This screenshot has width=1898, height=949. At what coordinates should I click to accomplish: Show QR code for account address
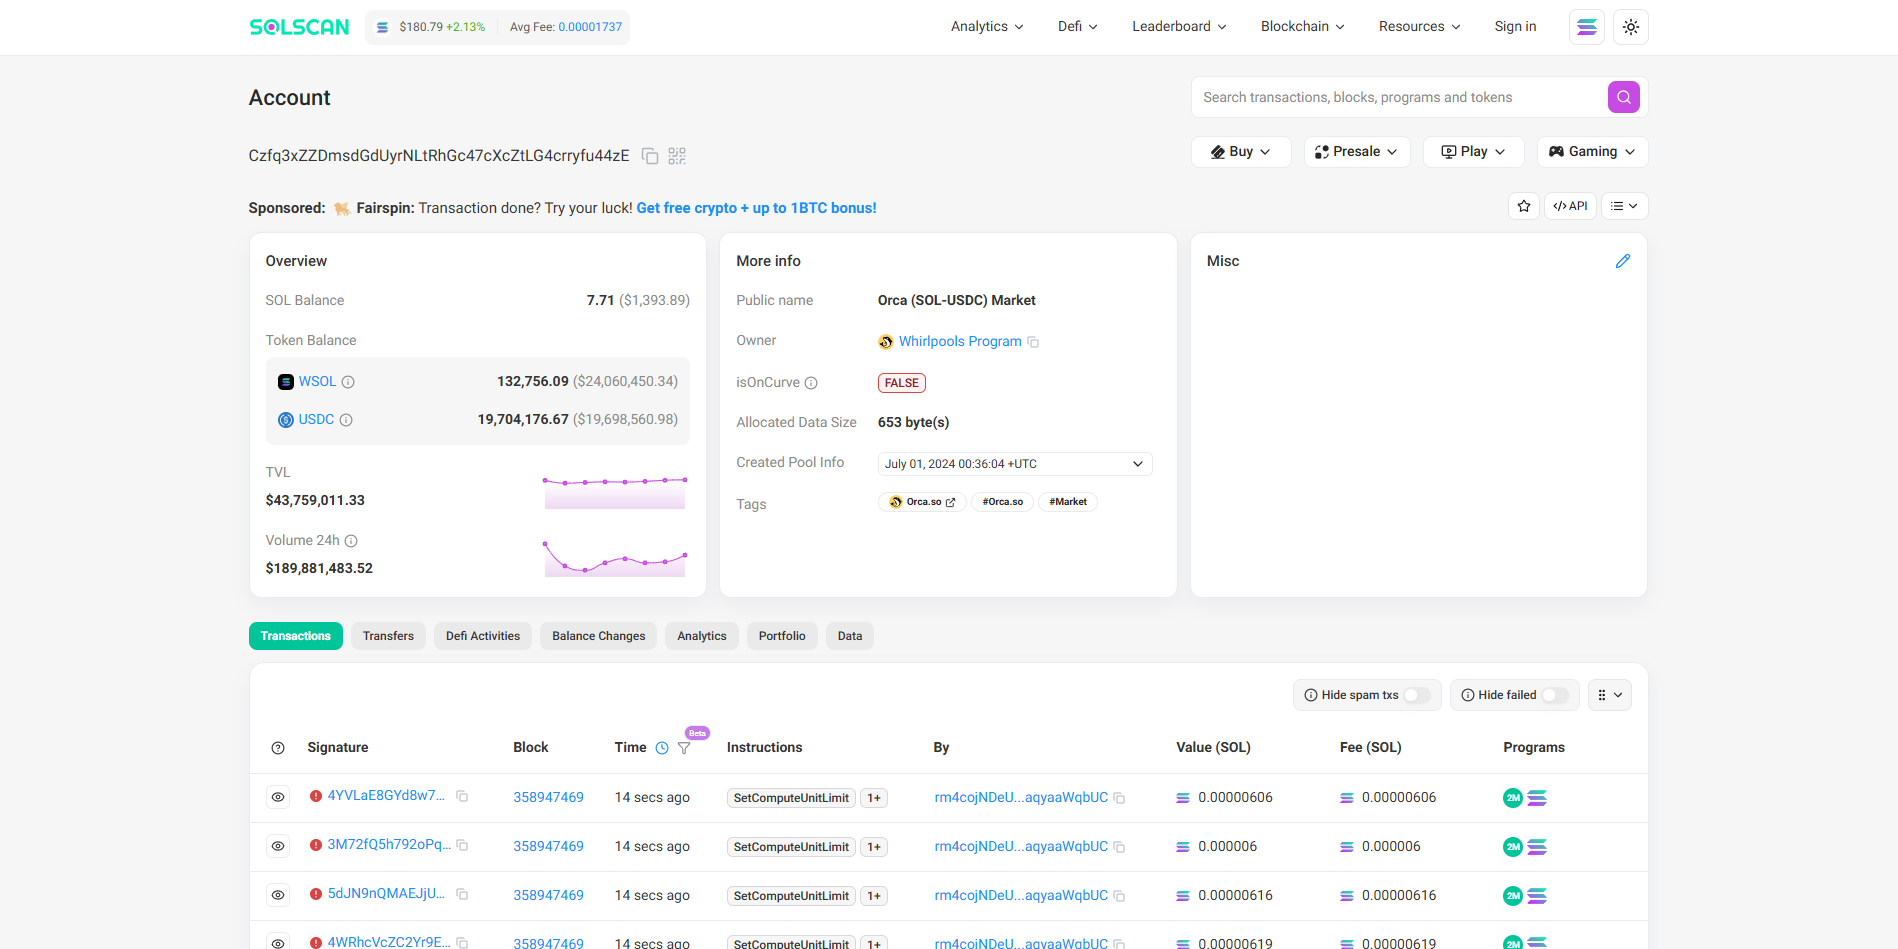pos(677,156)
